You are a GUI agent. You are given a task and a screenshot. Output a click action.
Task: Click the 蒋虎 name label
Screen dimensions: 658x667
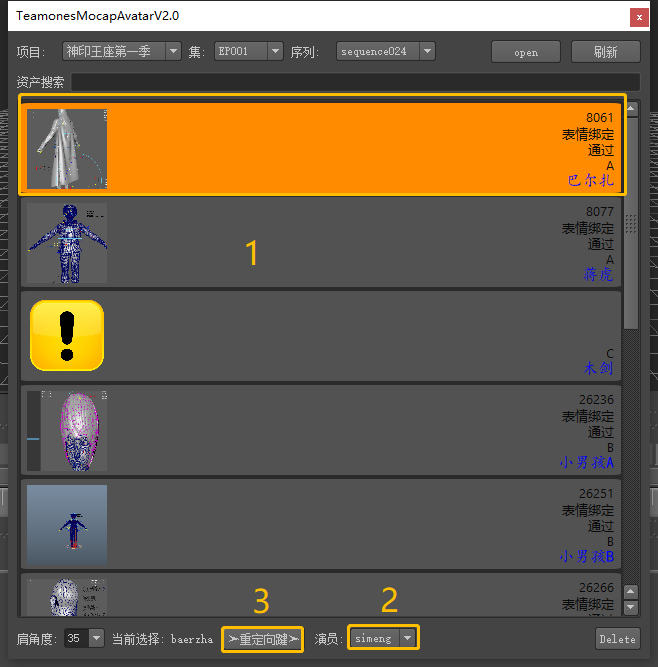pos(598,274)
